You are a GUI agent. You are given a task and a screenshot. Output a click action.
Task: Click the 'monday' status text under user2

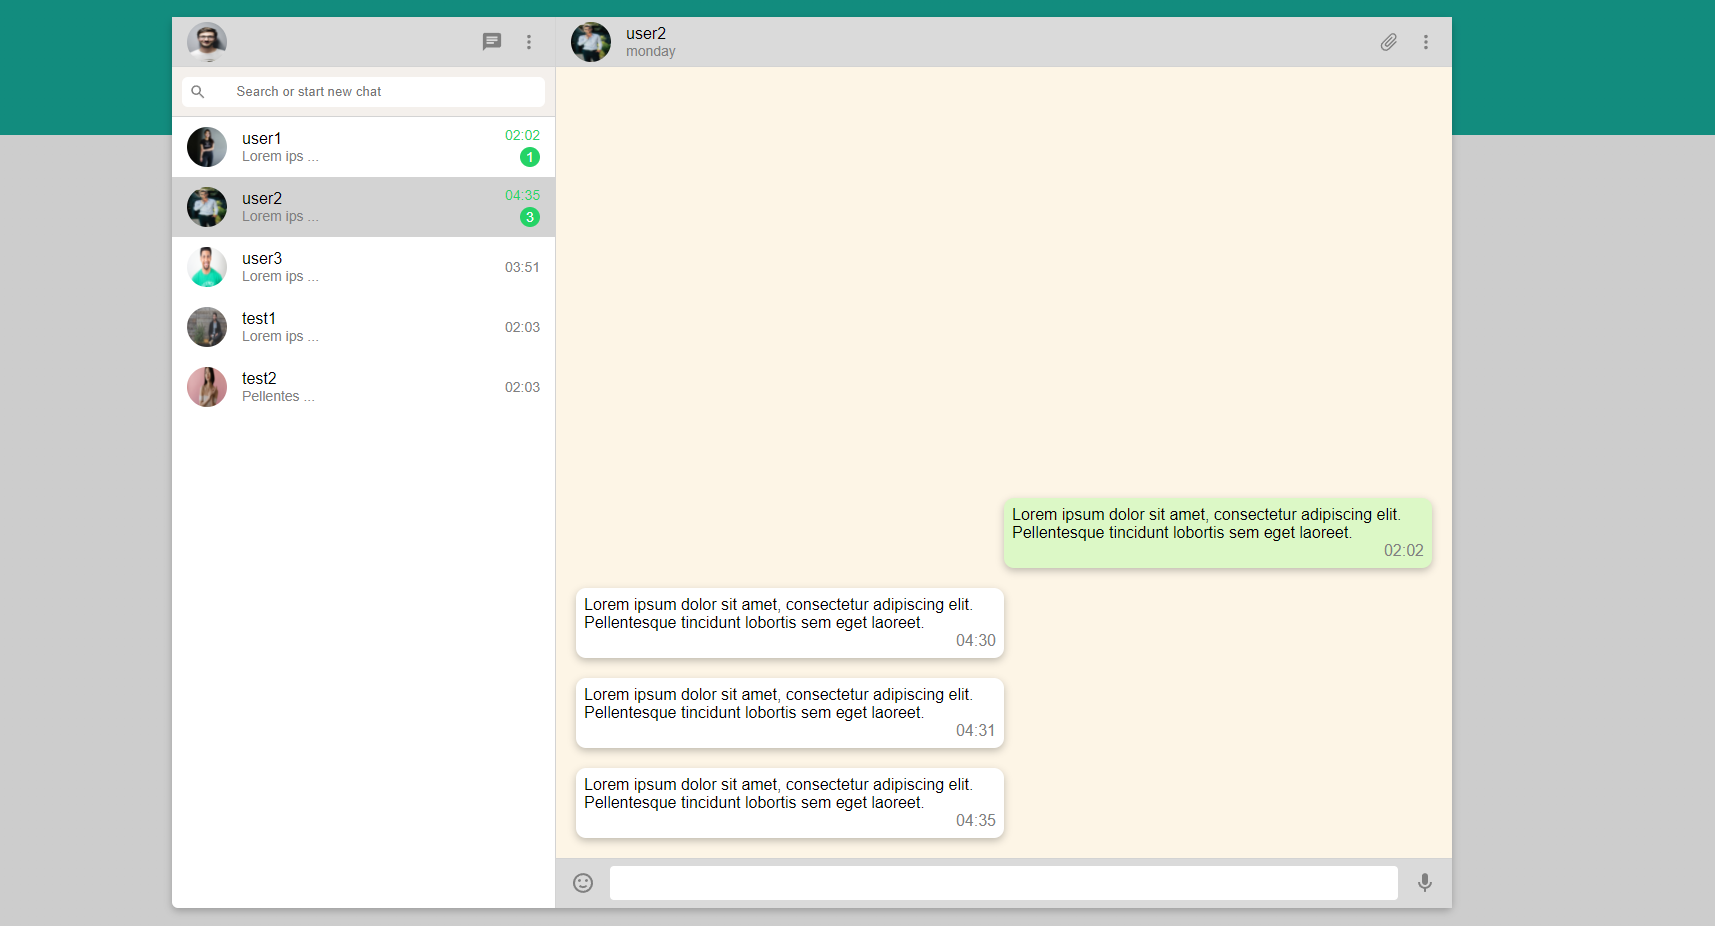(x=650, y=51)
